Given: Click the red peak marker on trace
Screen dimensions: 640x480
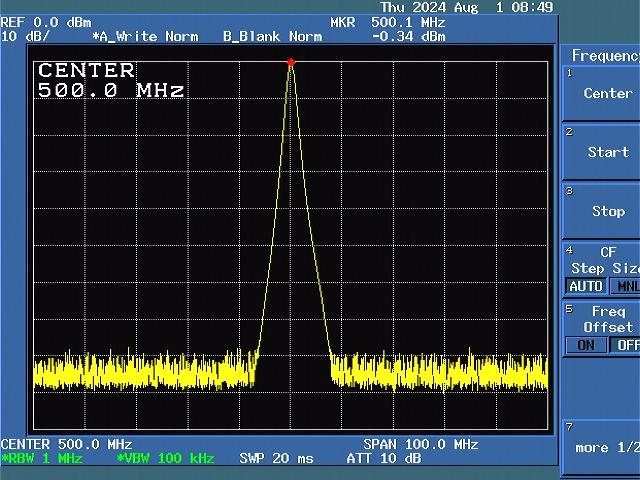Looking at the screenshot, I should 291,62.
